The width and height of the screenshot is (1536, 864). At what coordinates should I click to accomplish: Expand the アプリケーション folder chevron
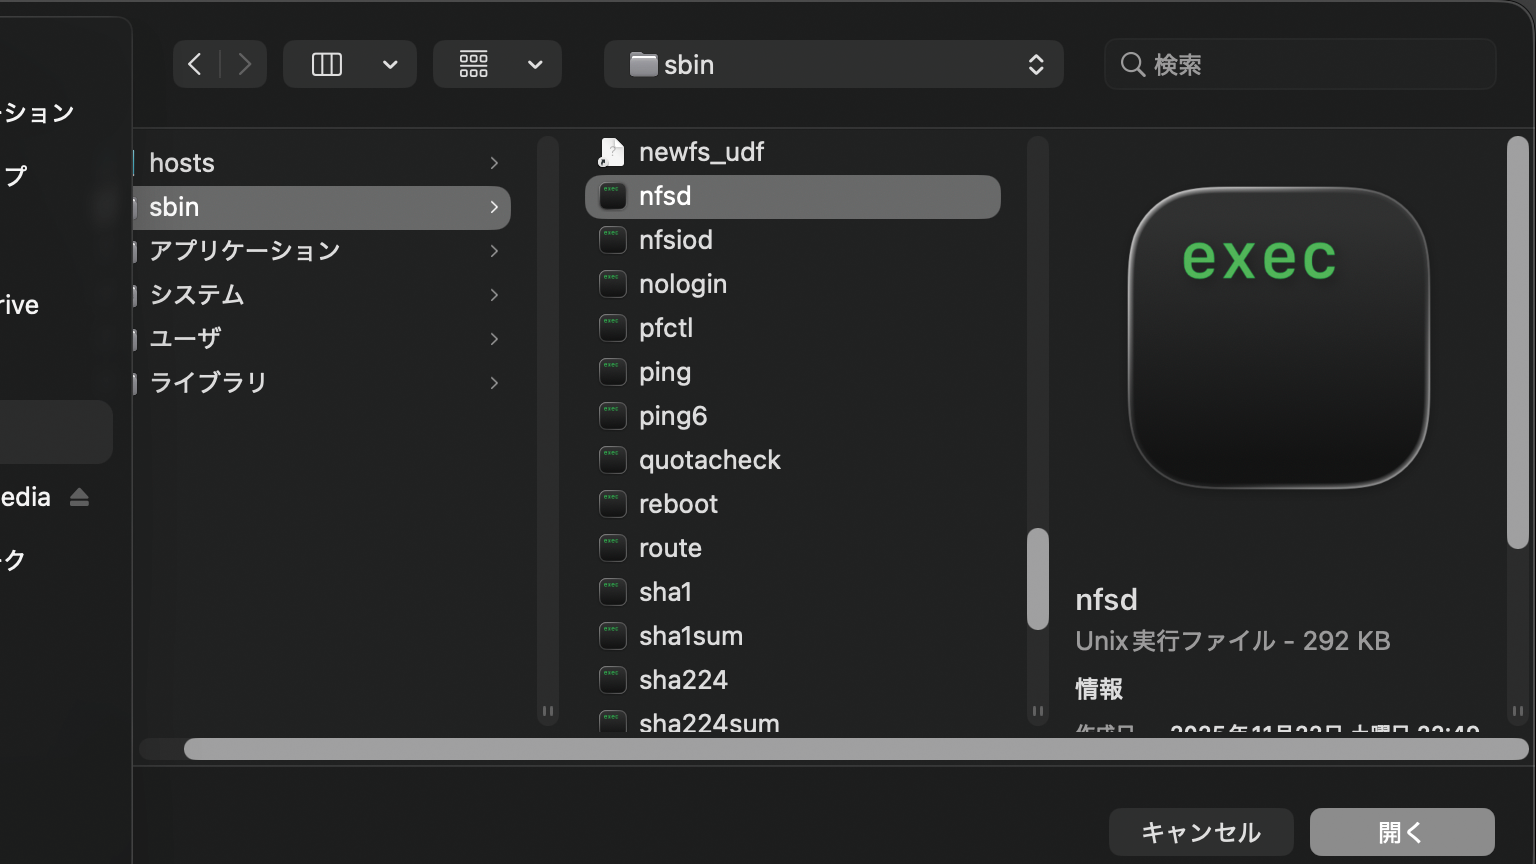point(494,251)
